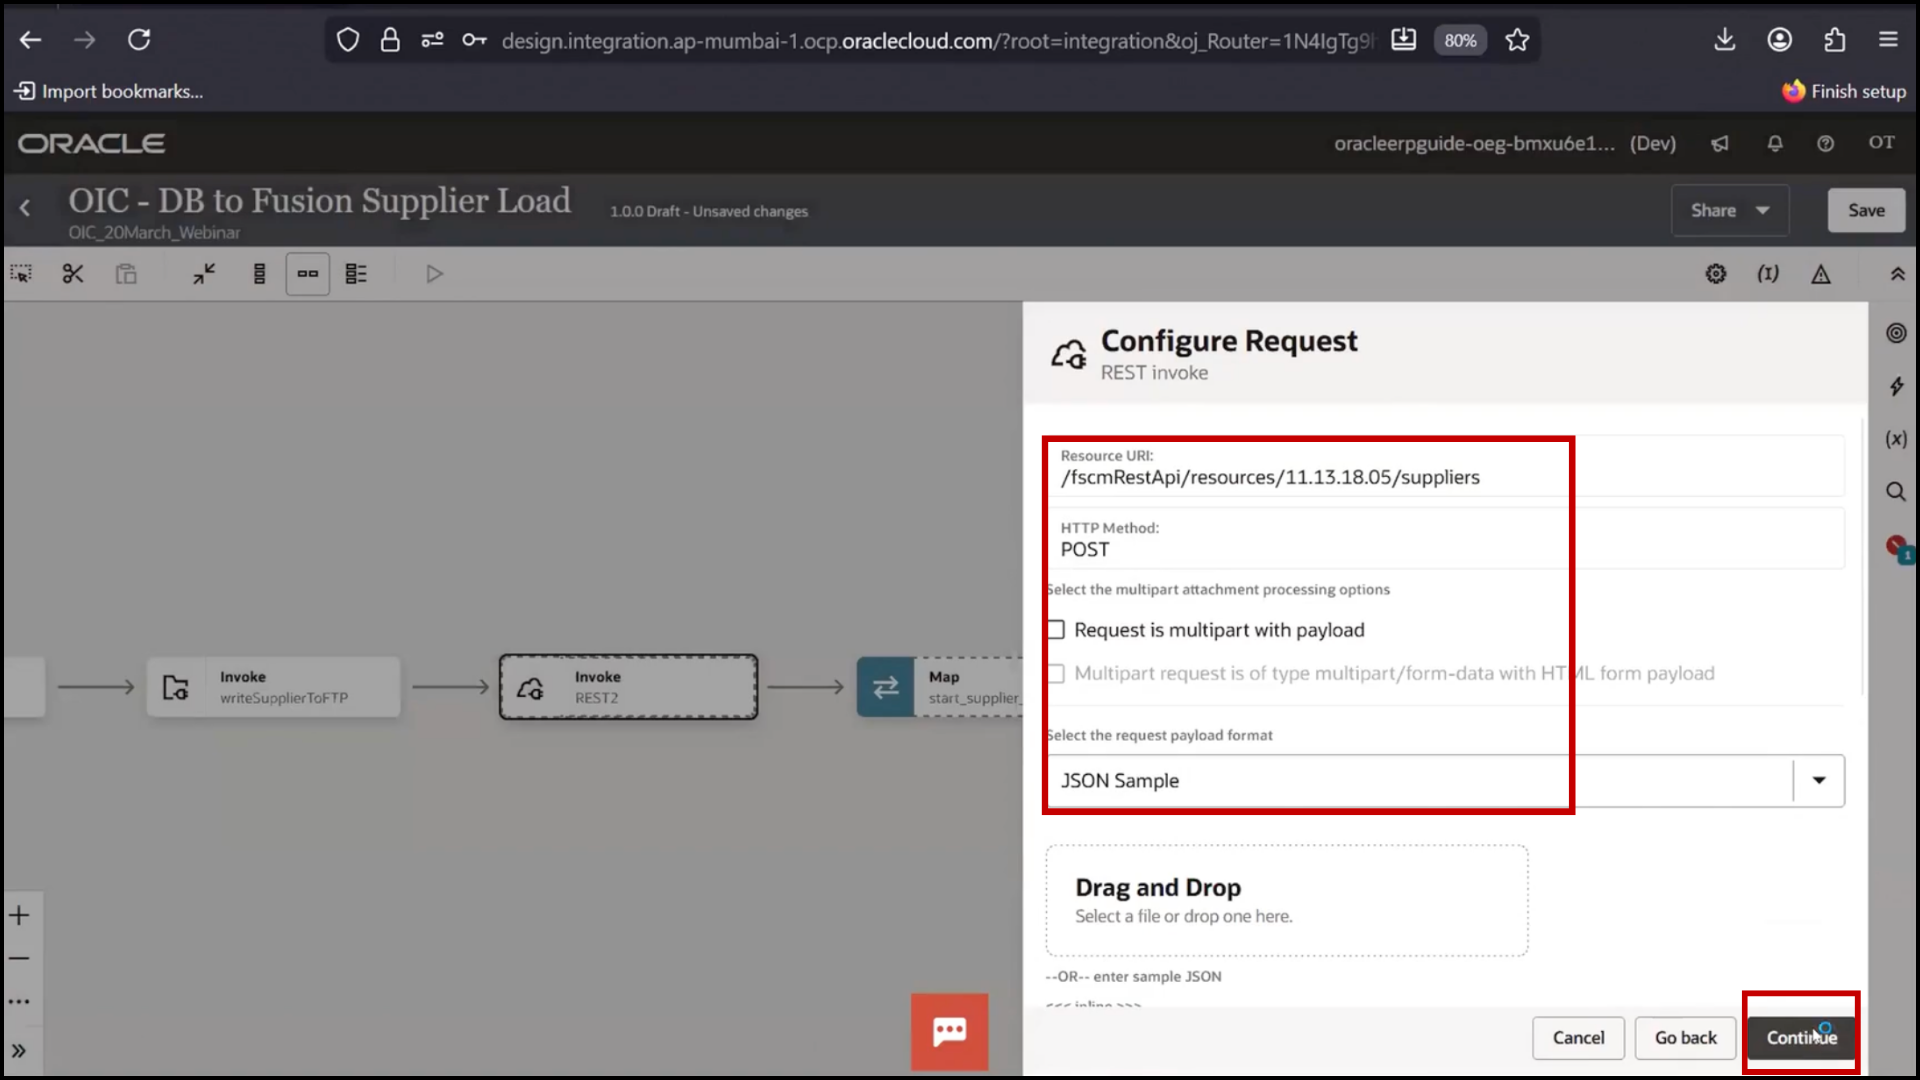Go back with the browser back arrow

click(31, 40)
